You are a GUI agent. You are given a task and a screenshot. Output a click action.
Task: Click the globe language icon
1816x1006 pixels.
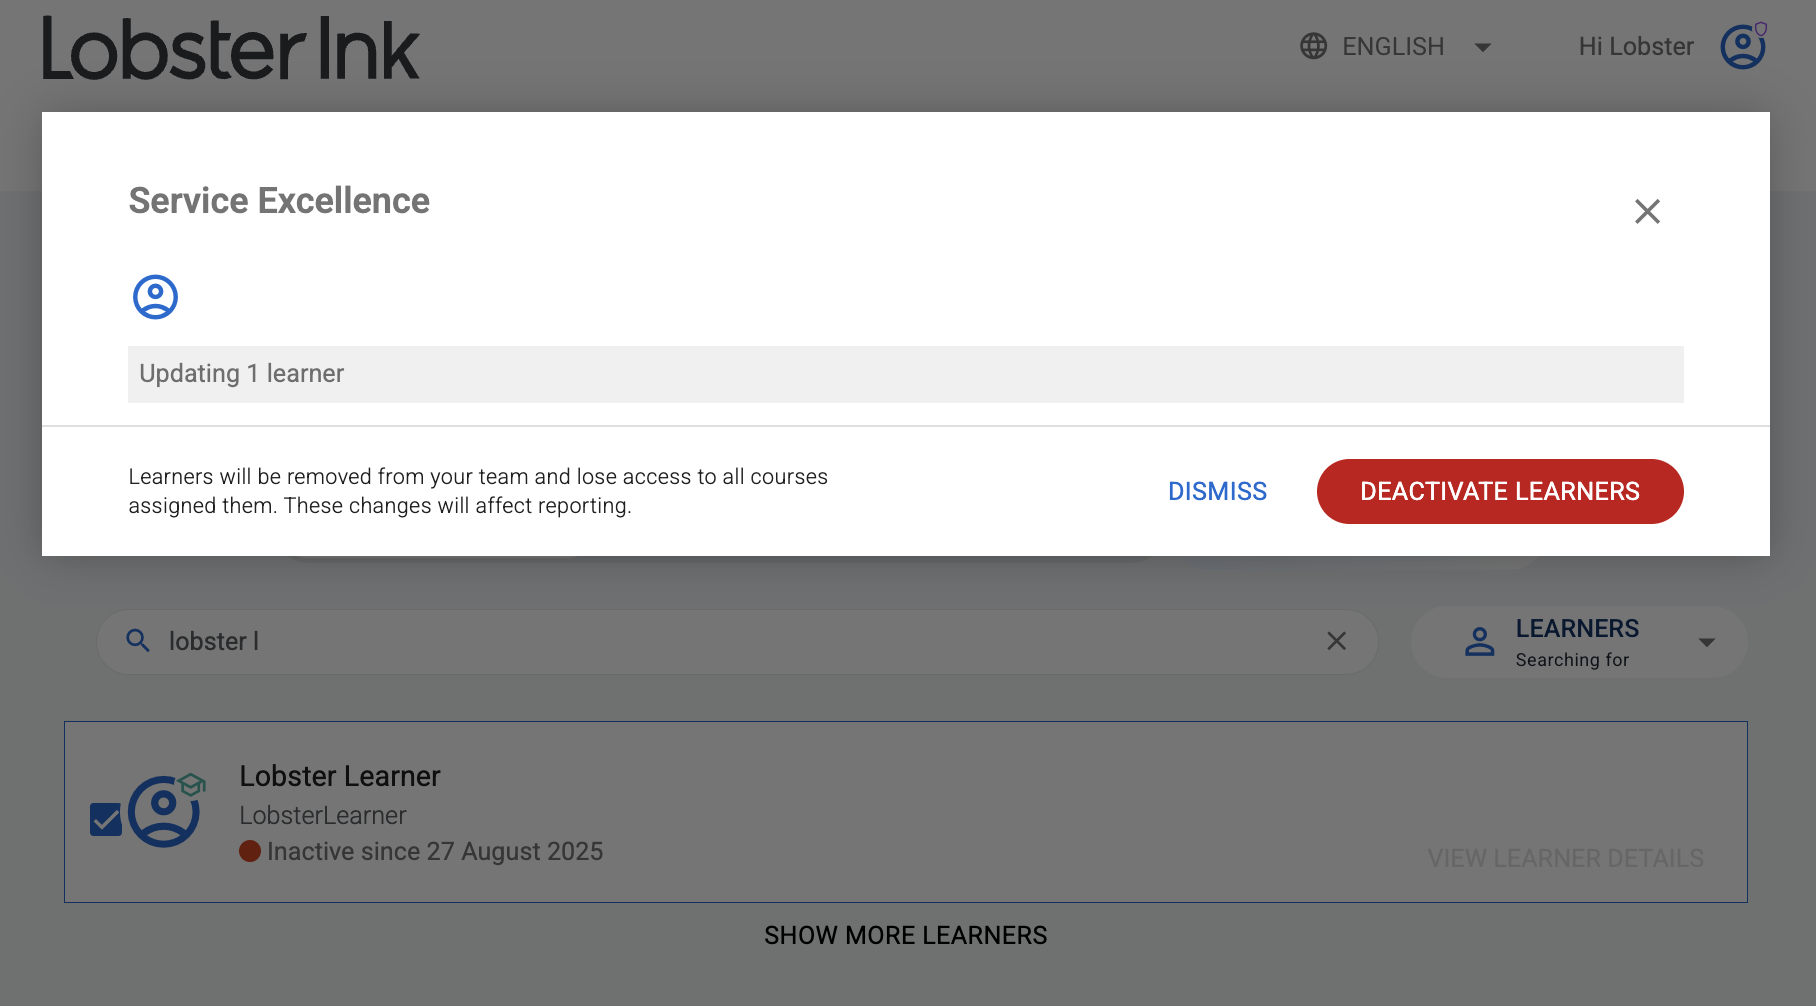[x=1313, y=46]
